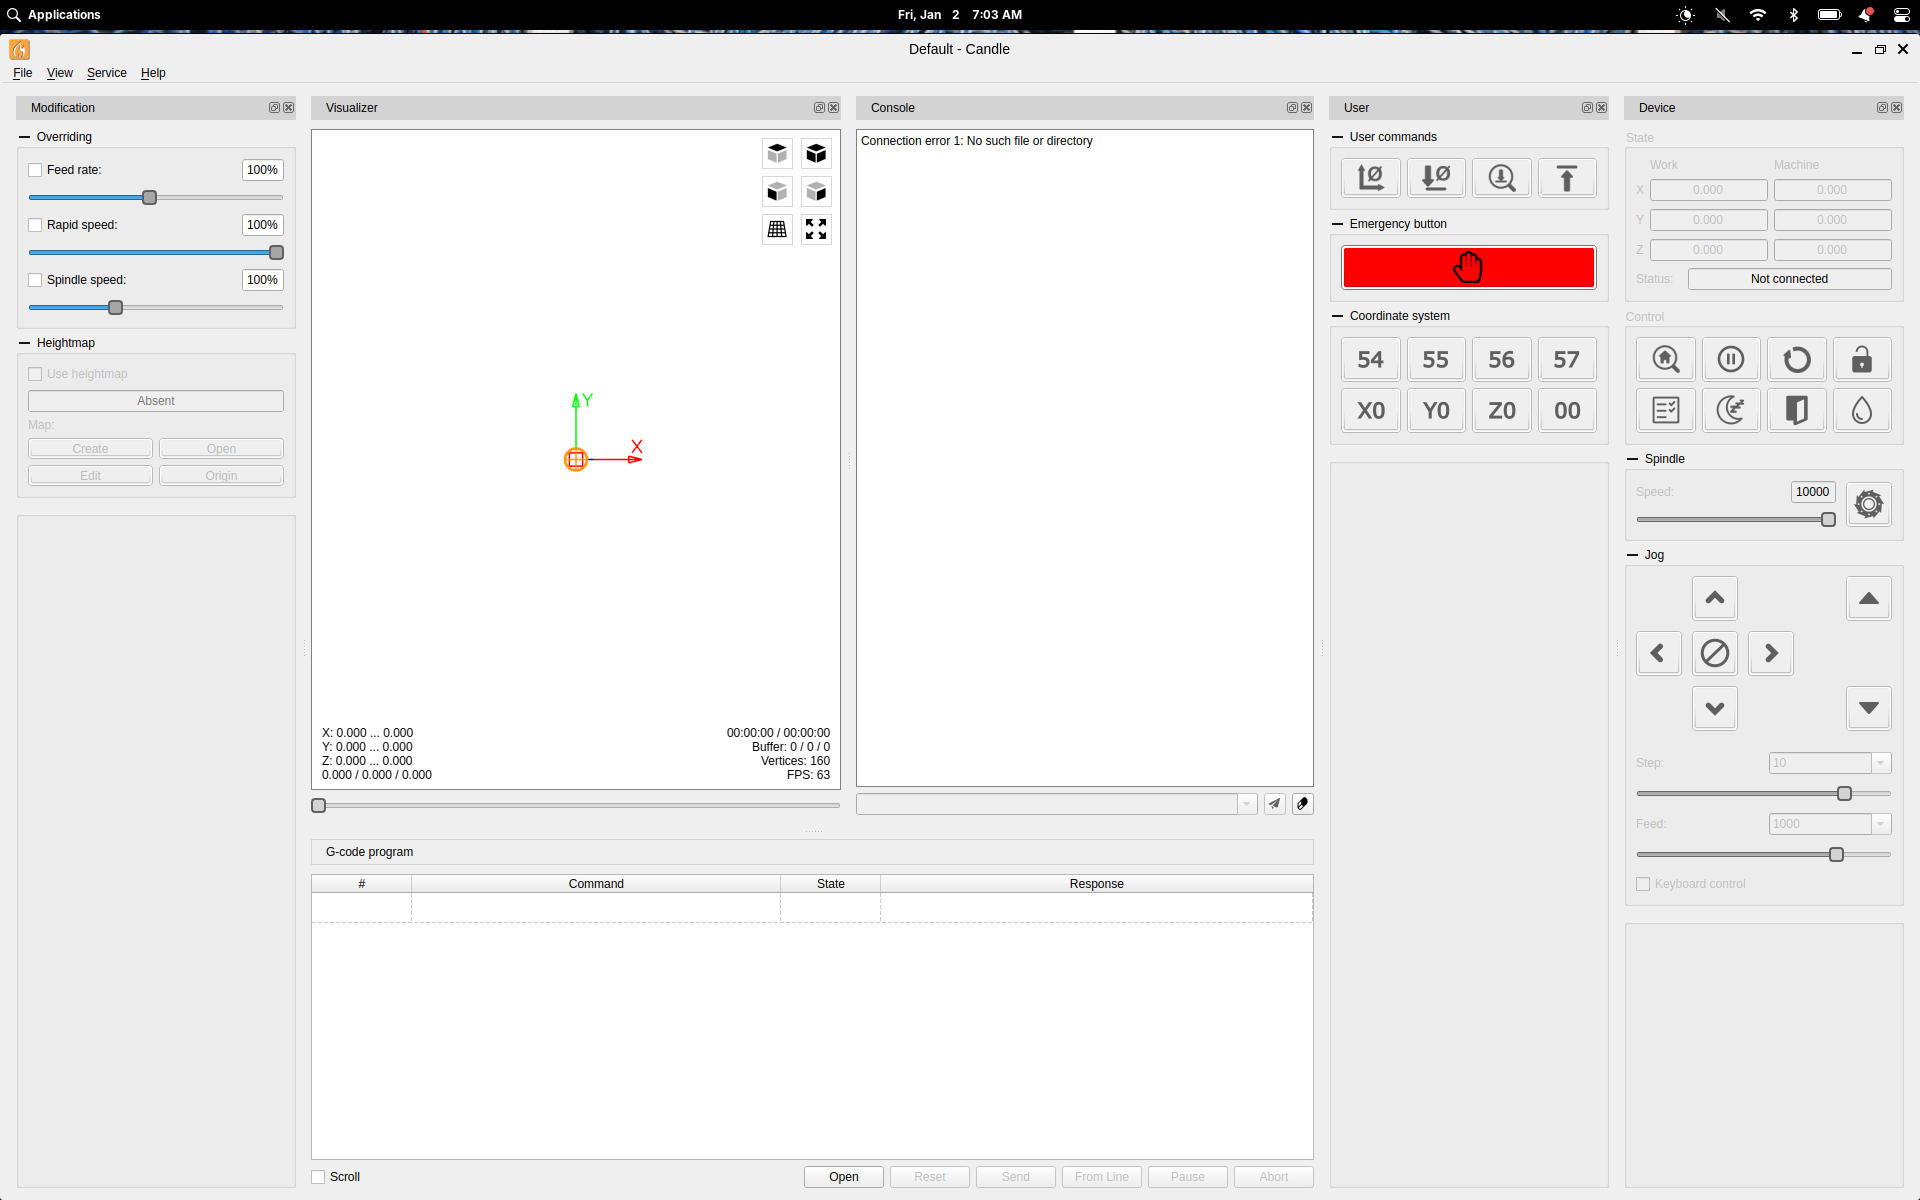Click the Reset circular arrow icon
The height and width of the screenshot is (1200, 1920).
coord(1796,359)
